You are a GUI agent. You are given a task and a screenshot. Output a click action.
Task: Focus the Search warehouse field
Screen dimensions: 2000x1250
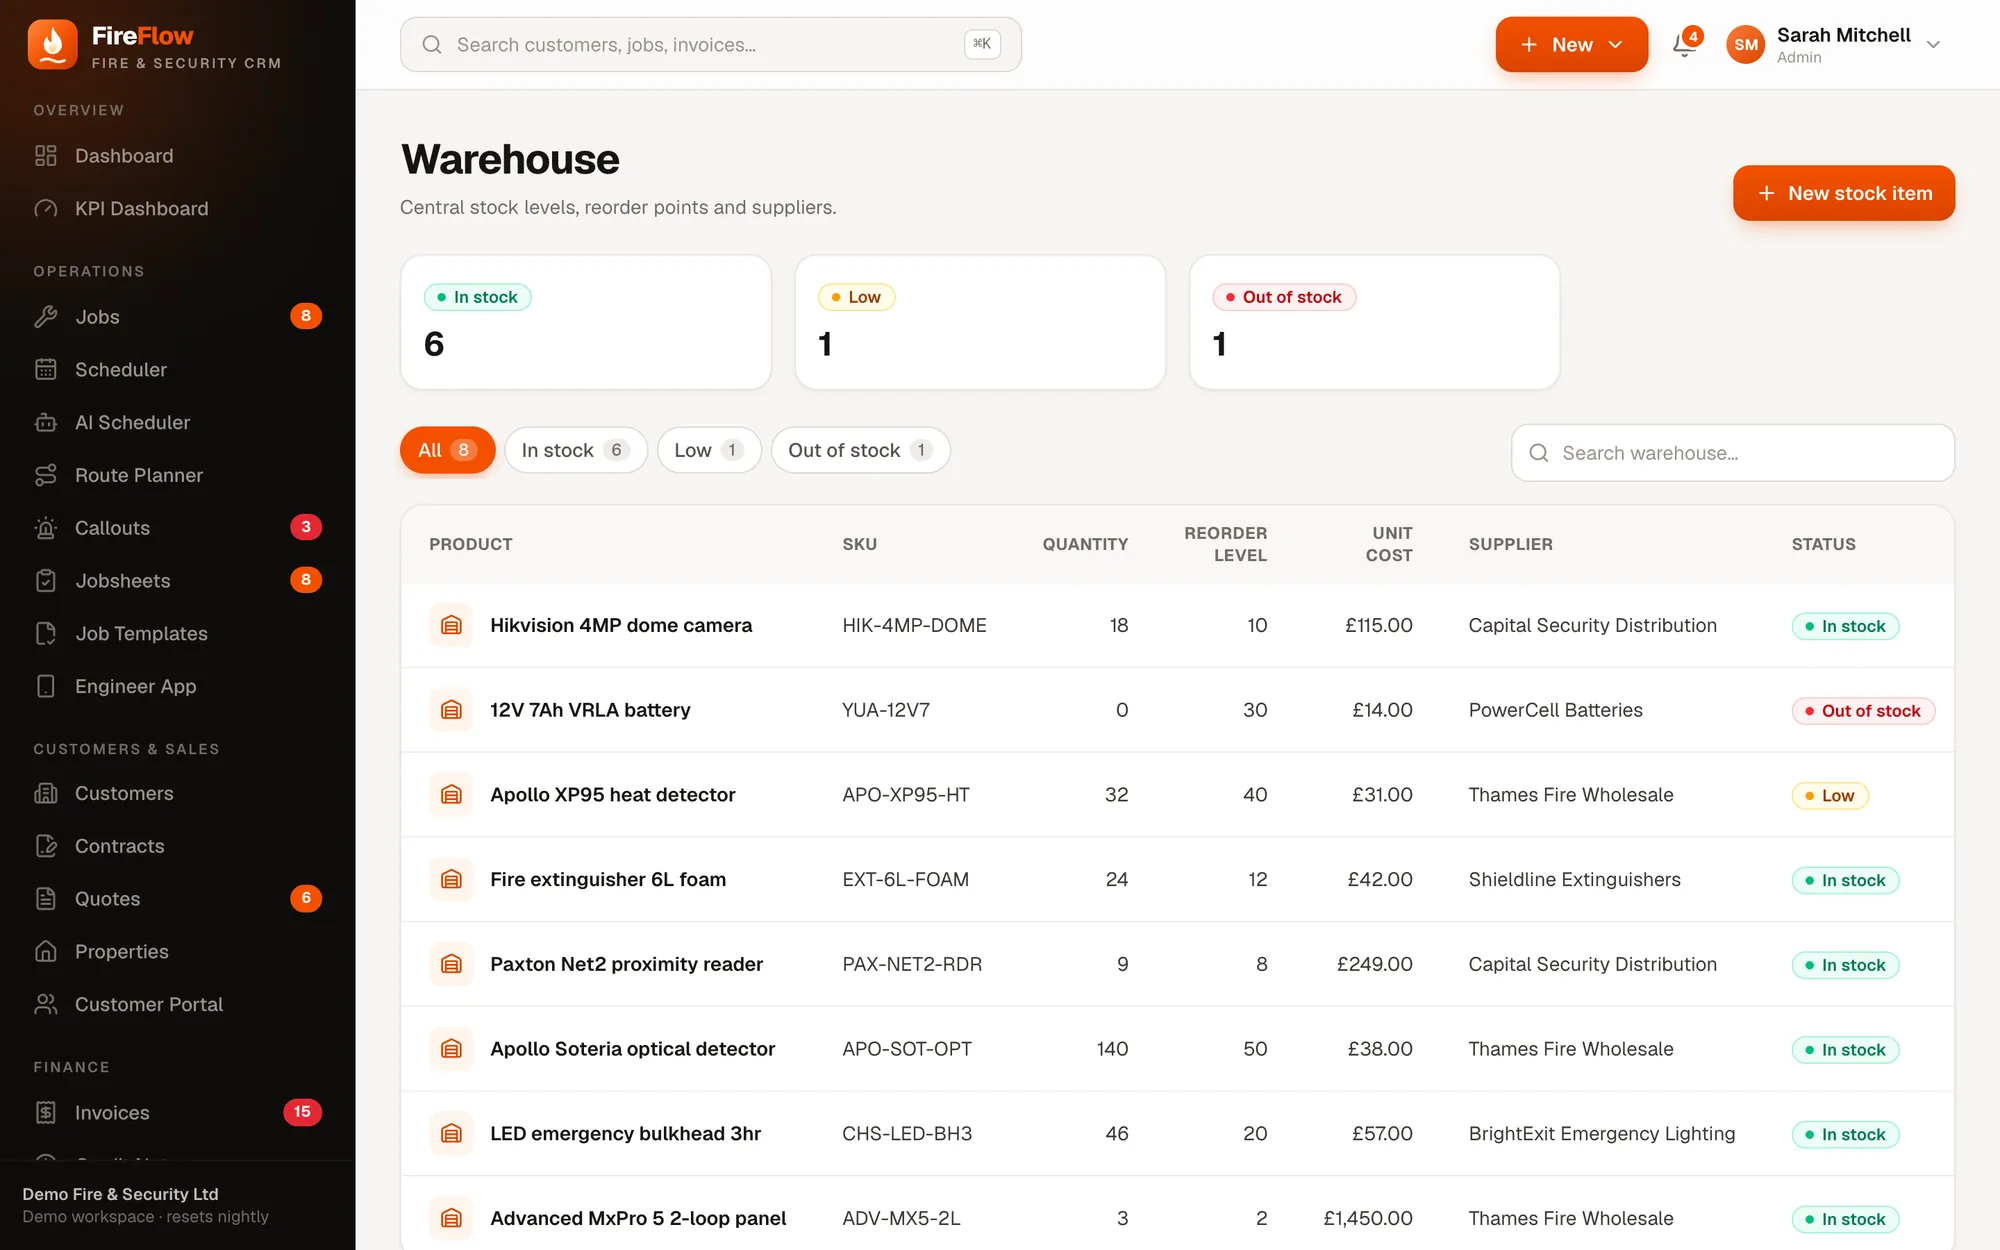1733,453
